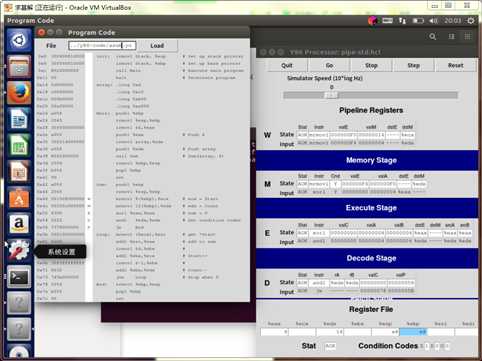Open the Ubuntu Dash launcher icon
Image resolution: width=482 pixels, height=361 pixels.
pos(19,40)
